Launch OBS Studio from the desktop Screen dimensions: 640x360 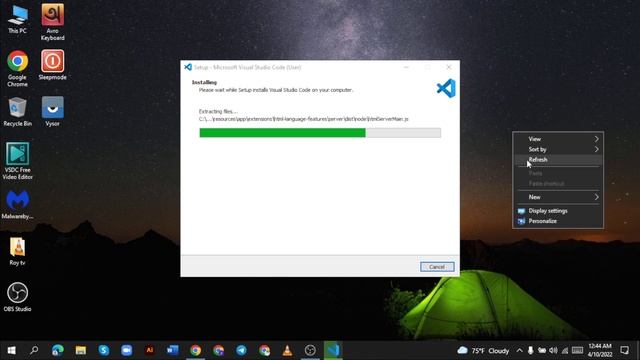[18, 297]
